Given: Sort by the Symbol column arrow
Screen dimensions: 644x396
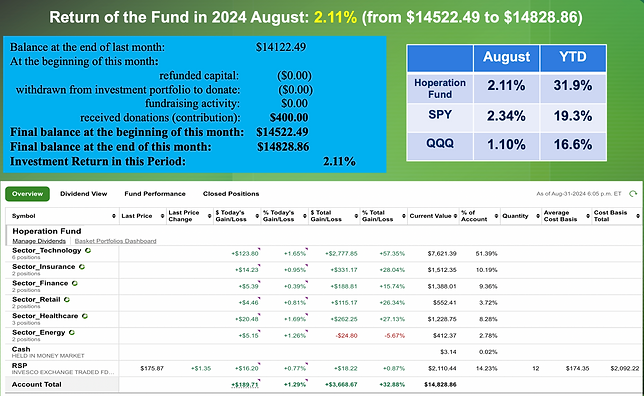Looking at the screenshot, I should tap(114, 216).
